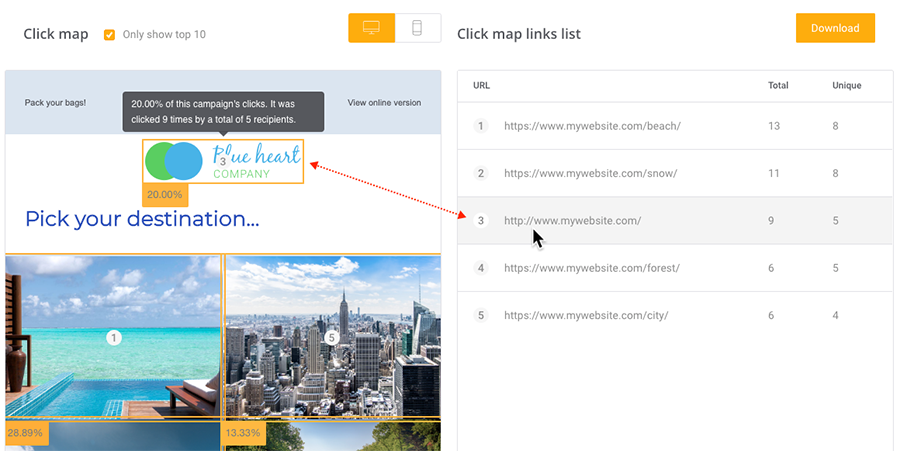The height and width of the screenshot is (451, 900).
Task: Click the Download button
Action: tap(835, 28)
